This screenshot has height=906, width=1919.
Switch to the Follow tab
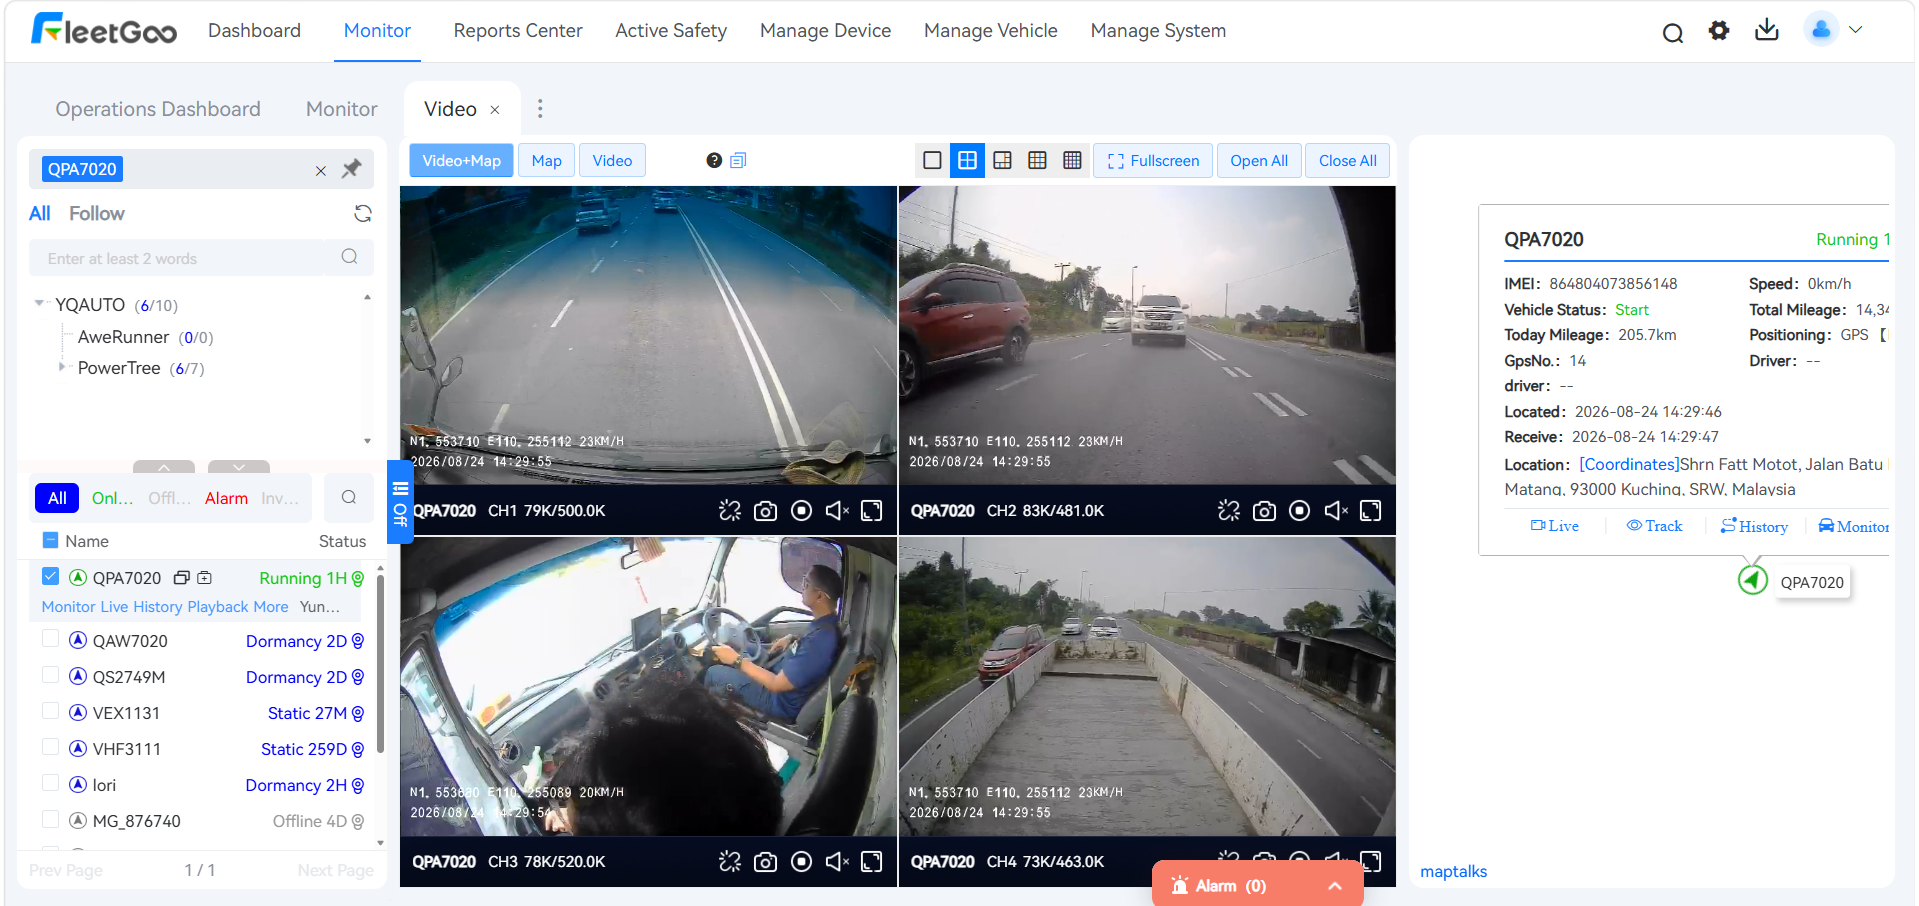point(97,213)
